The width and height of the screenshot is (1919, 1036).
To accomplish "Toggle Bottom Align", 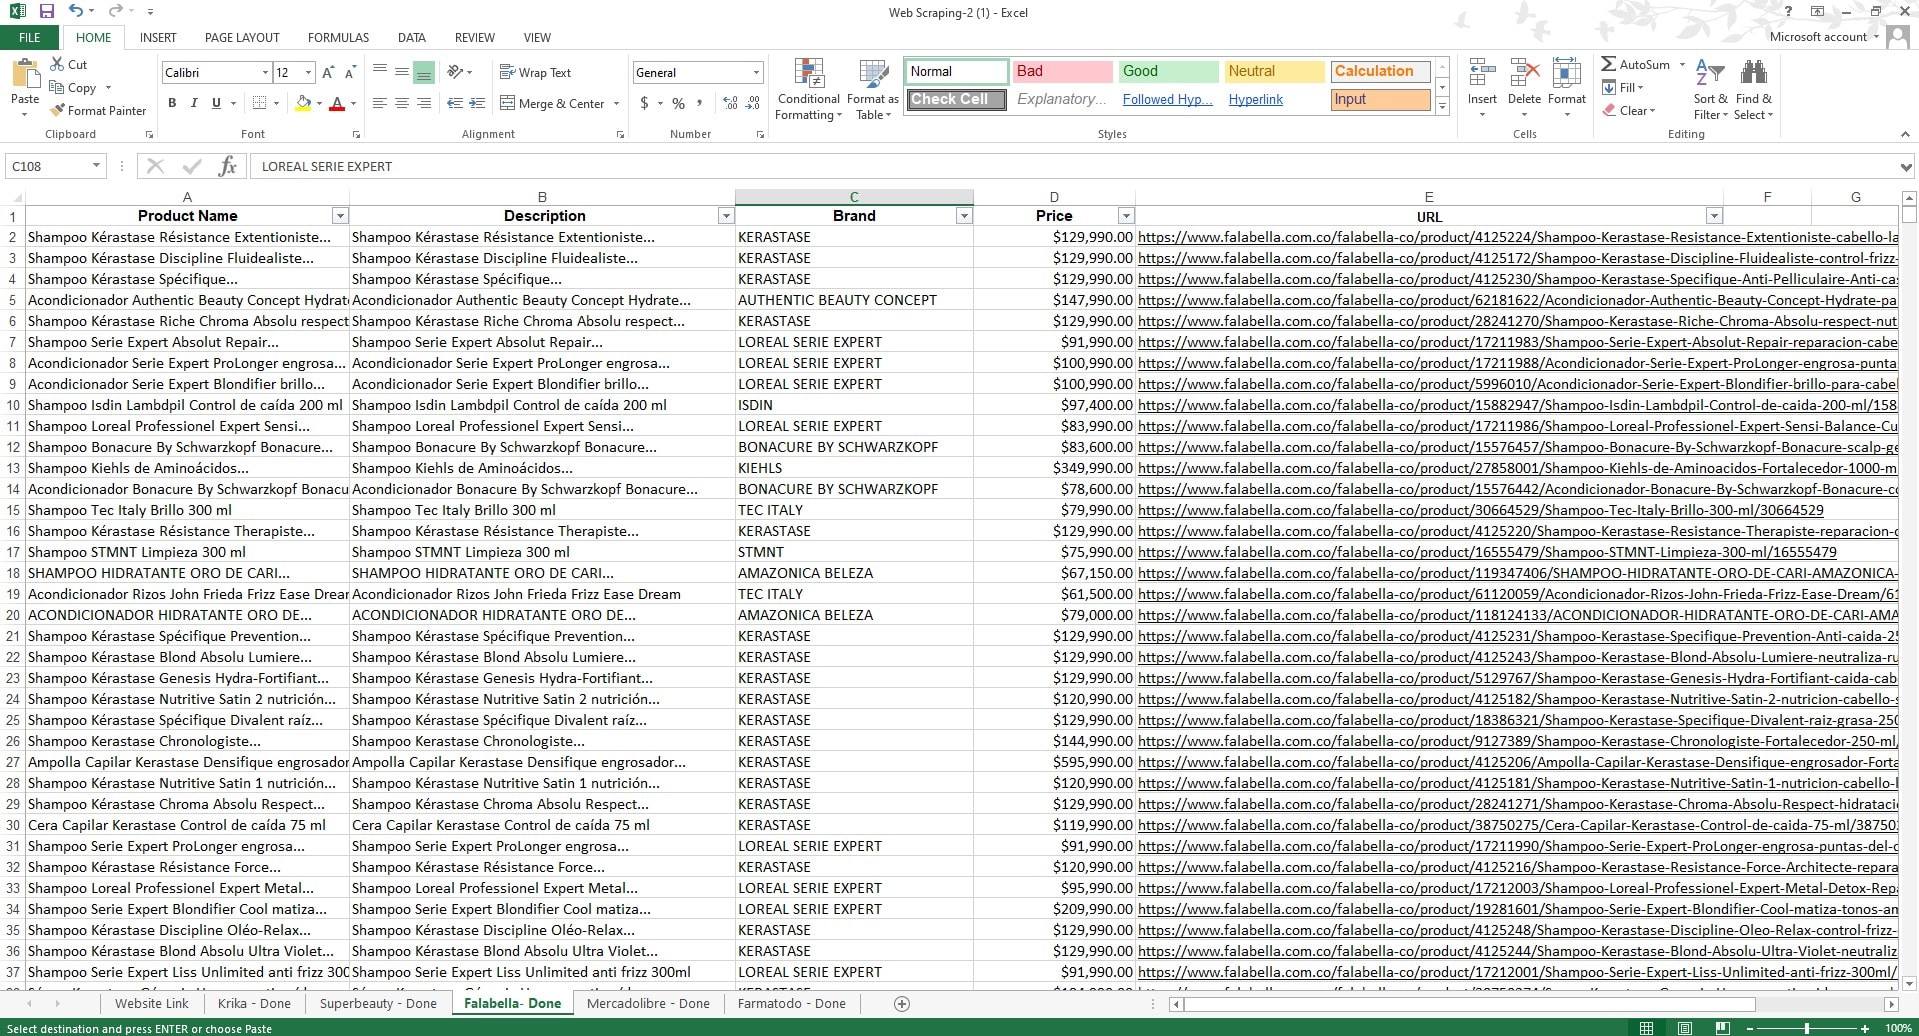I will pyautogui.click(x=424, y=72).
